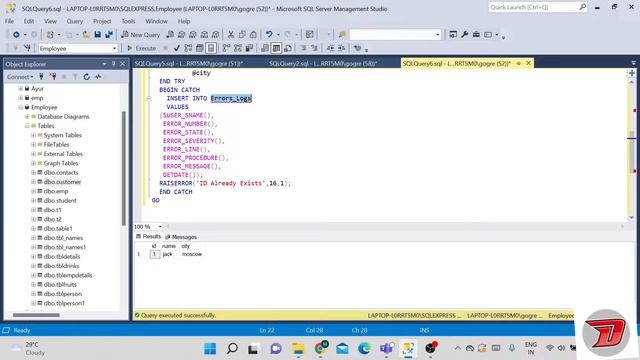Screen dimensions: 640x360
Task: Click the Copy toolbar icon
Action: (x=242, y=35)
